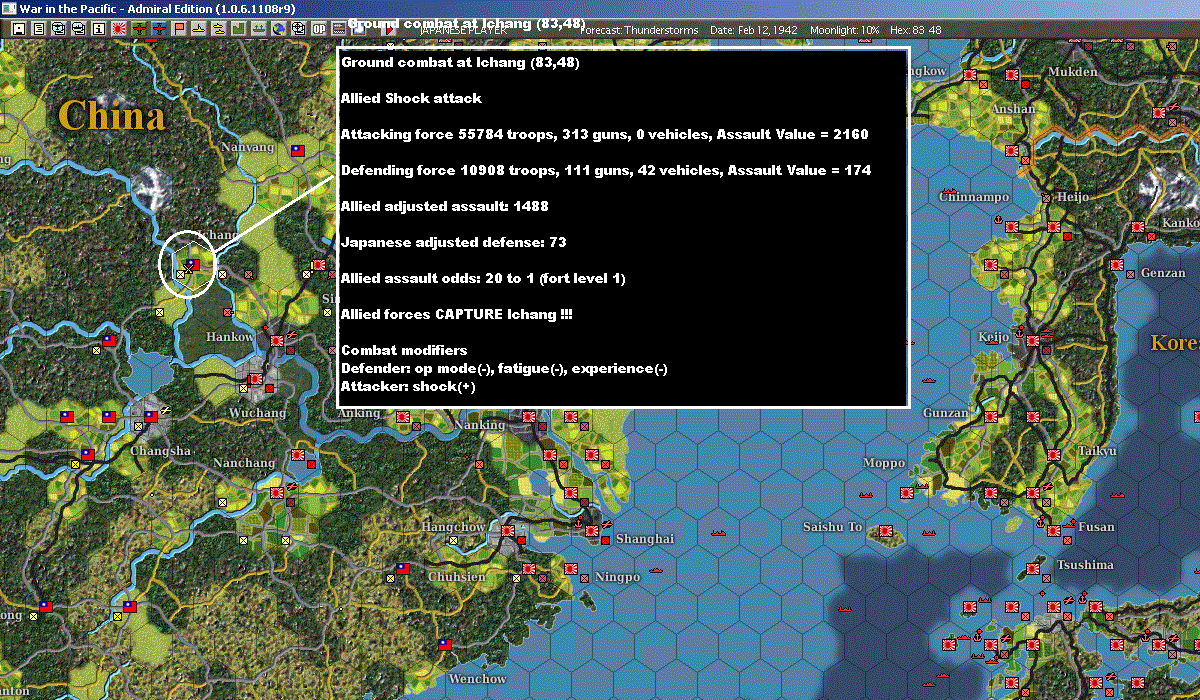Click the Nanking city label

tap(479, 425)
